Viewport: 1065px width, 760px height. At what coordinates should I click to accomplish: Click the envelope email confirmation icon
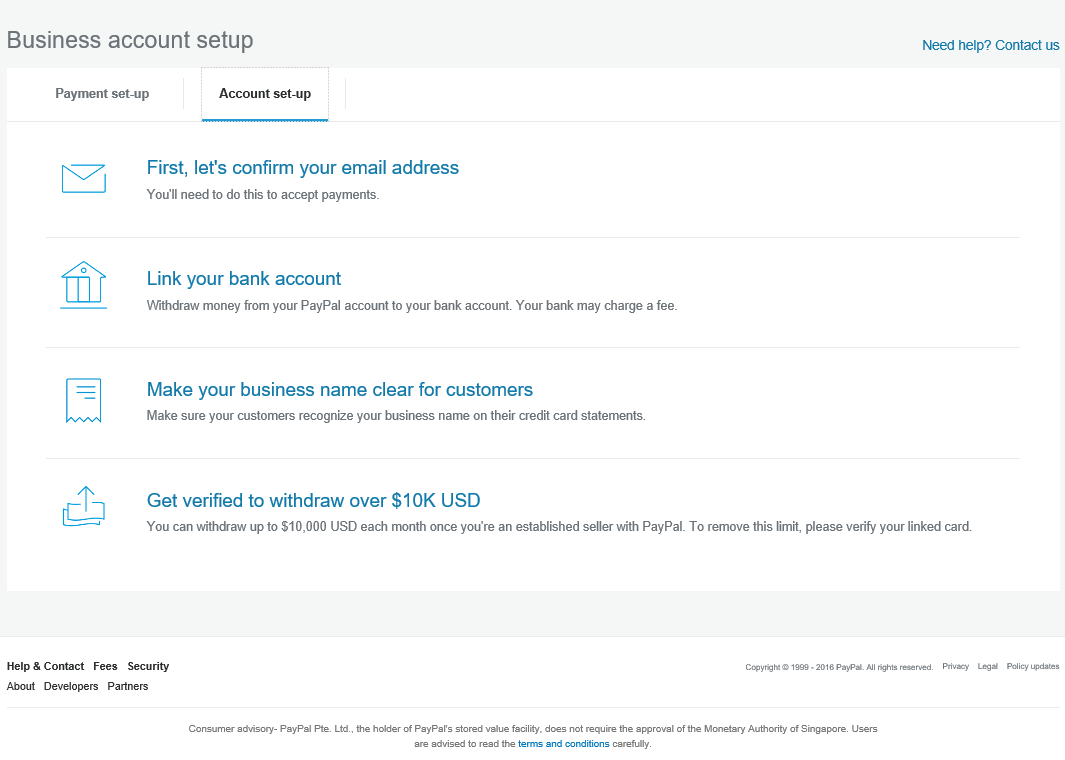pyautogui.click(x=83, y=179)
